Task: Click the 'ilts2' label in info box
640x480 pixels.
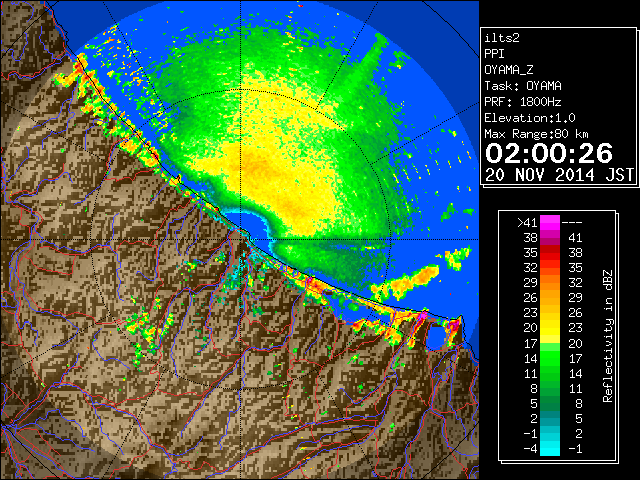Action: point(502,38)
